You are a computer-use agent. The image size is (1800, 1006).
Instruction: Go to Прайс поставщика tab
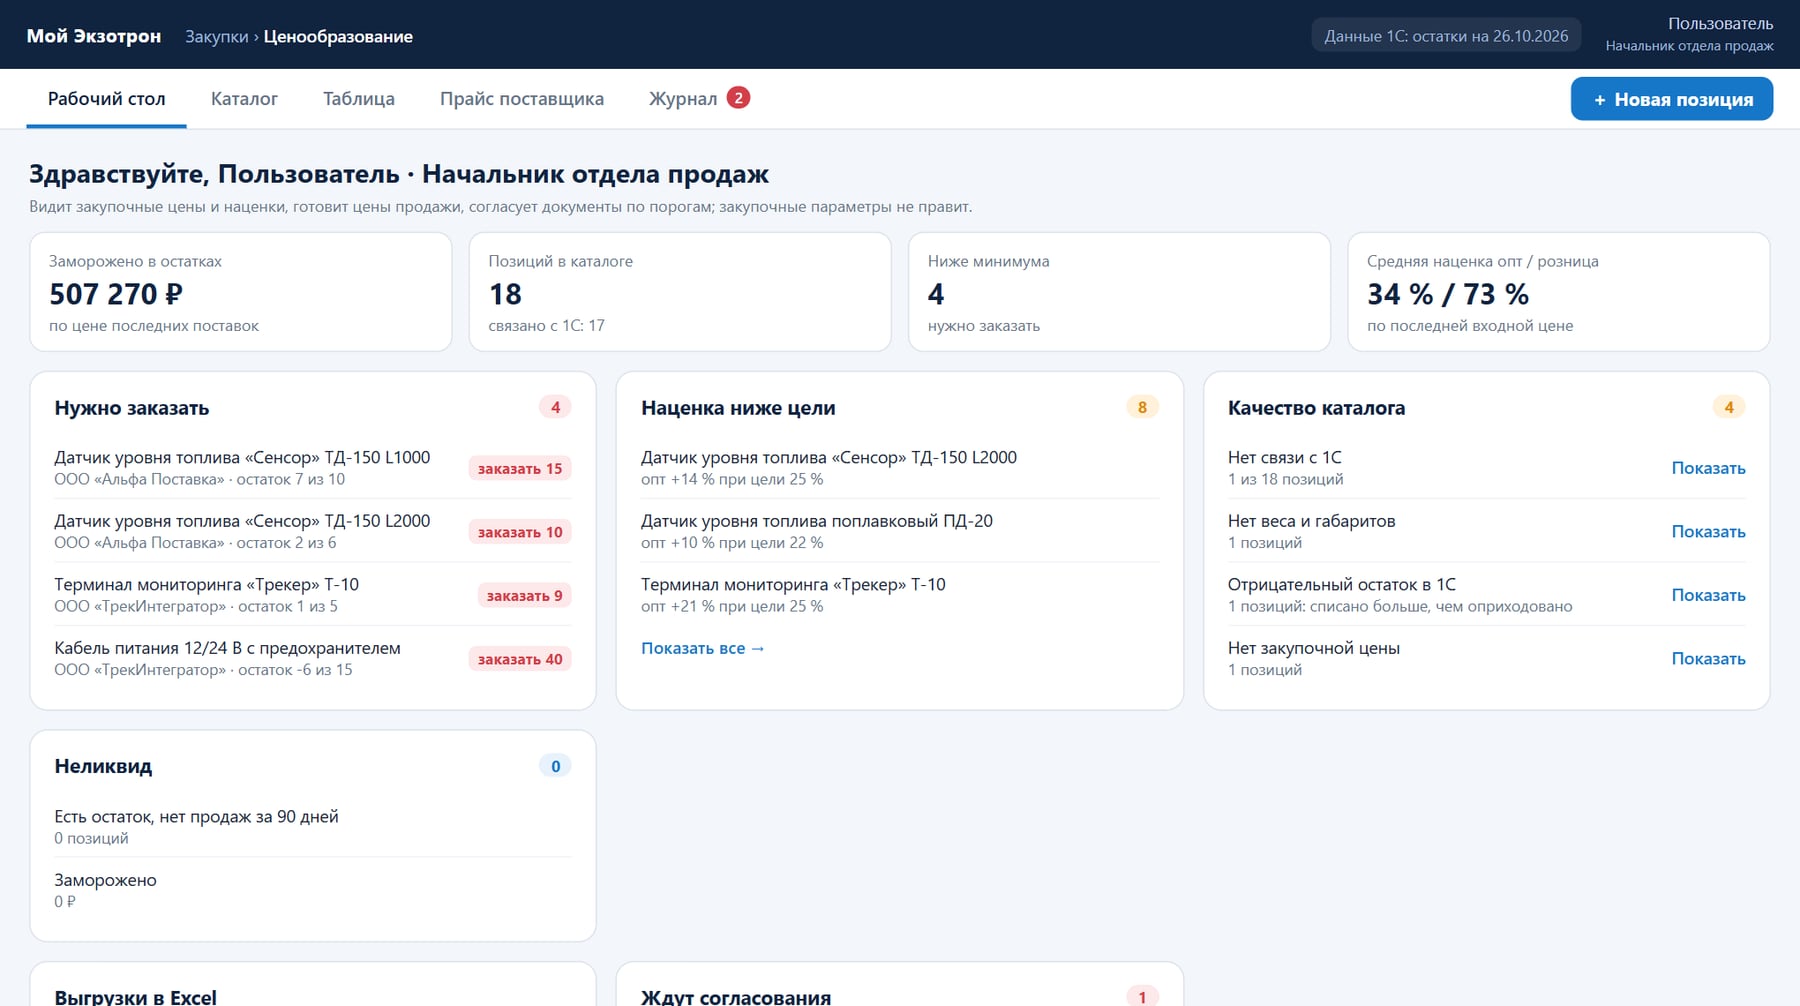point(522,99)
